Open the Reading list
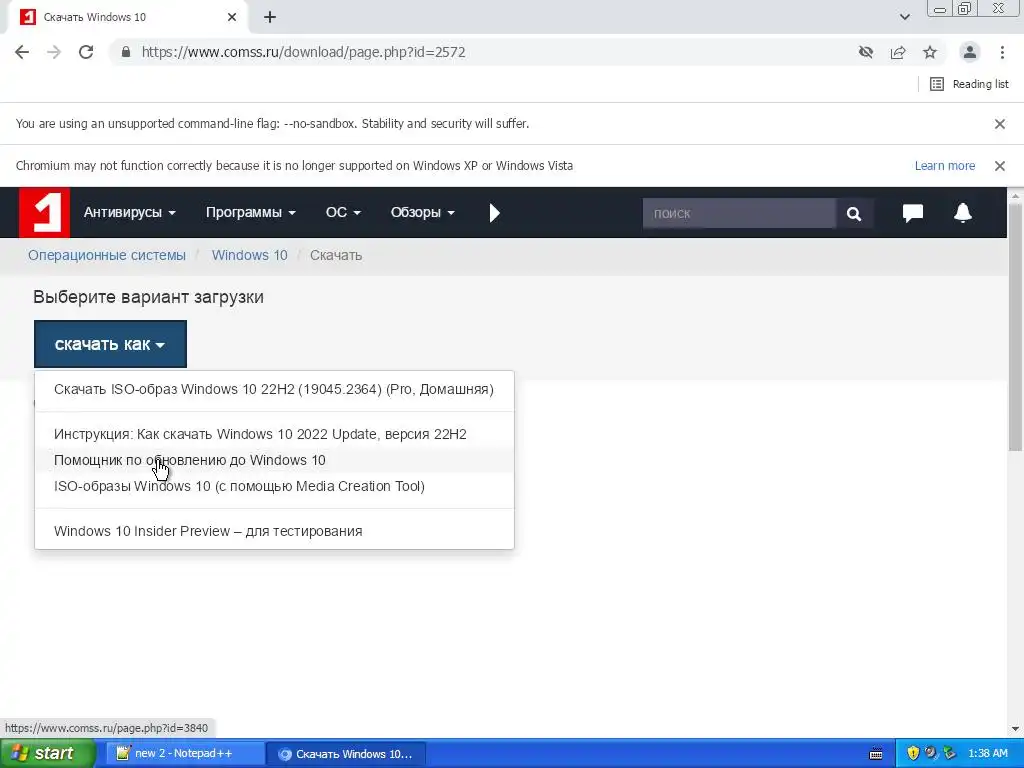The image size is (1024, 768). (x=969, y=84)
